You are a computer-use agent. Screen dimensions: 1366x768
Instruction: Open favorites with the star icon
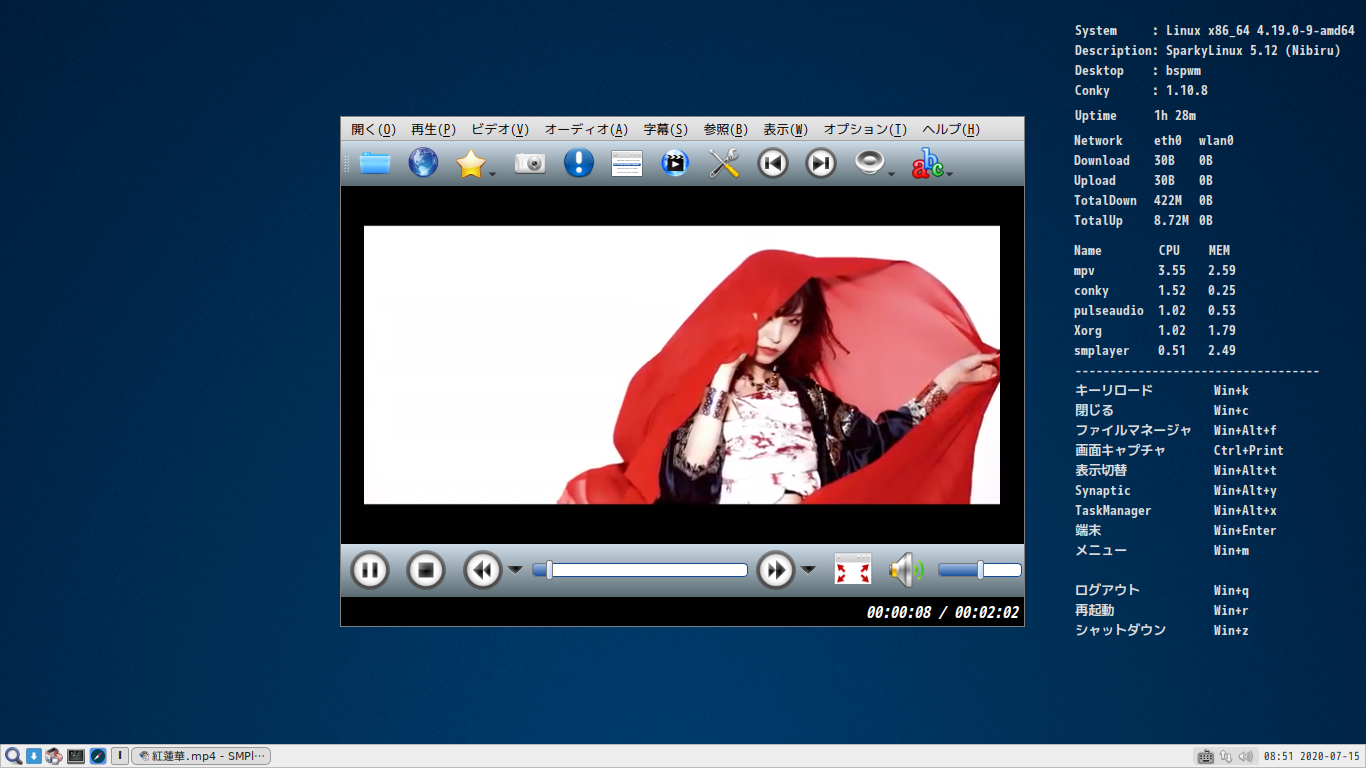pyautogui.click(x=470, y=163)
